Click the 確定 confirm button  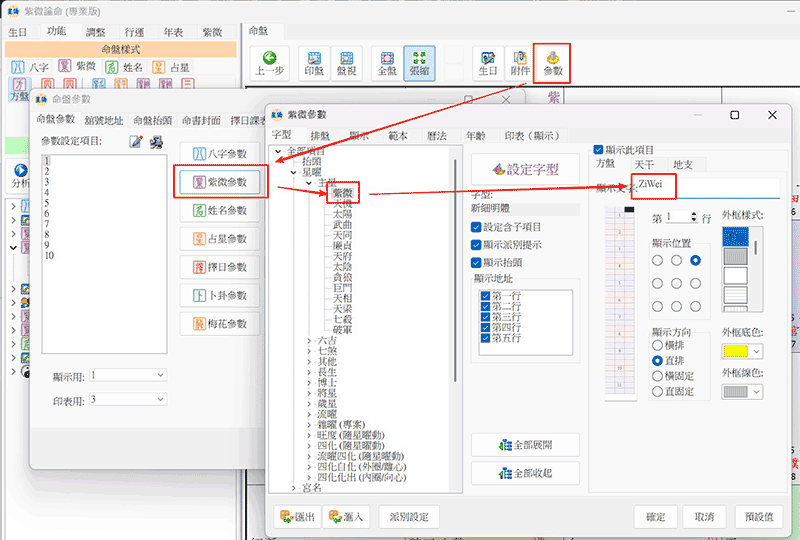pyautogui.click(x=655, y=517)
